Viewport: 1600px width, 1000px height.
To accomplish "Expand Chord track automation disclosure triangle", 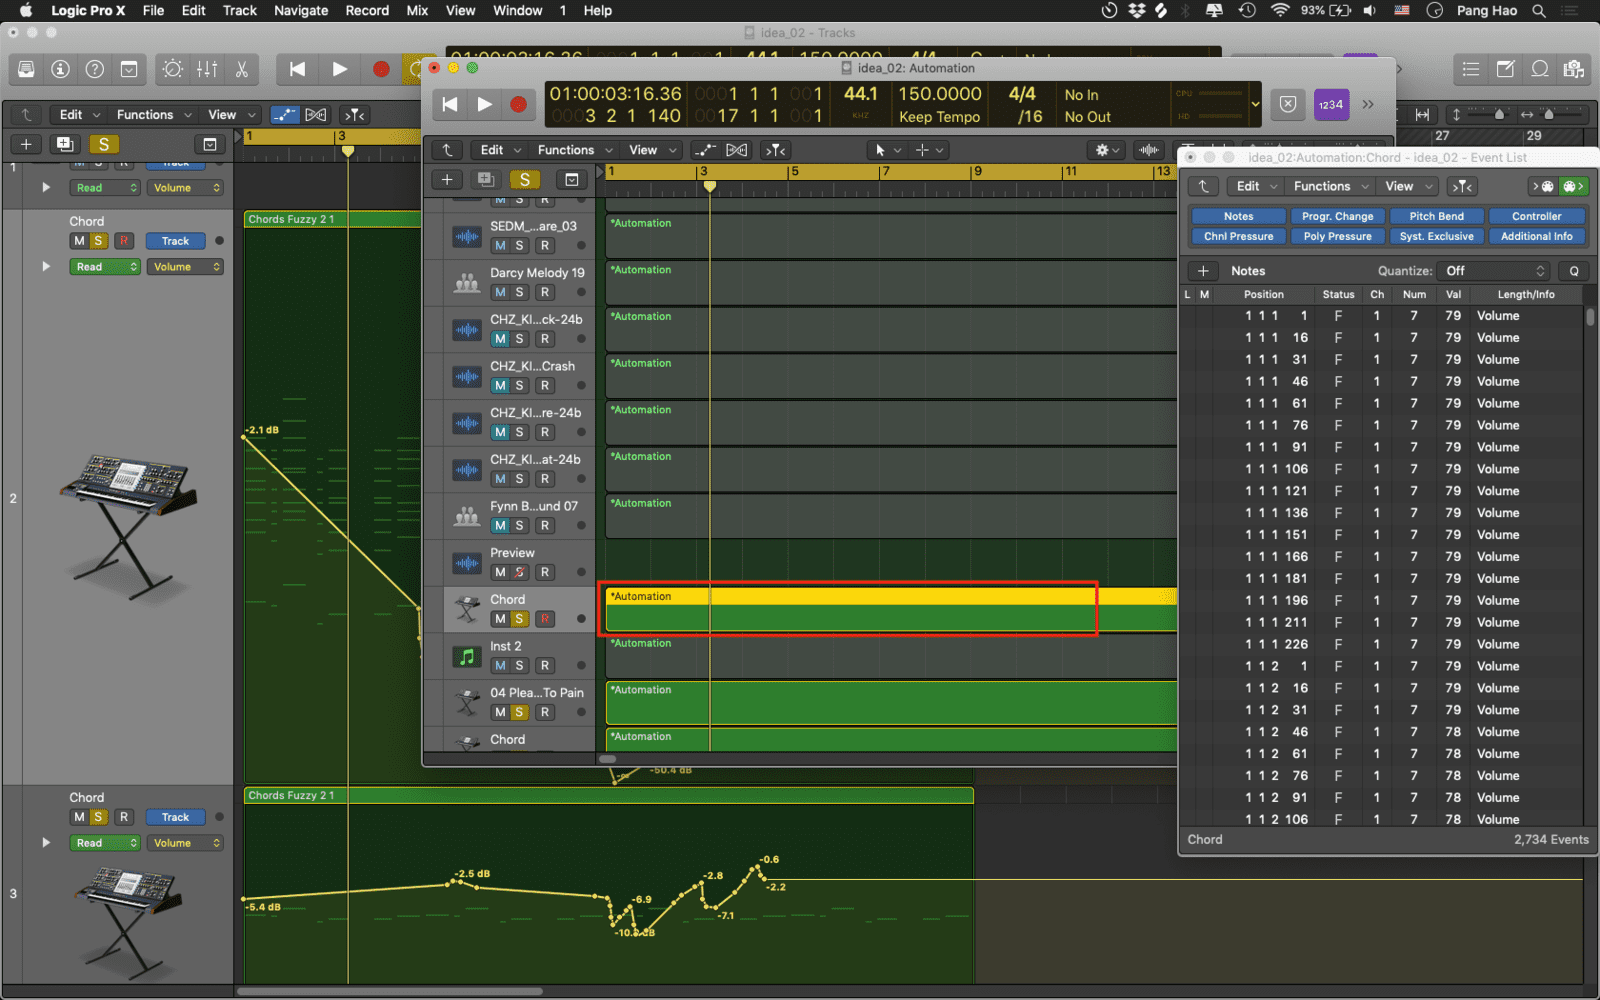I will [x=46, y=267].
